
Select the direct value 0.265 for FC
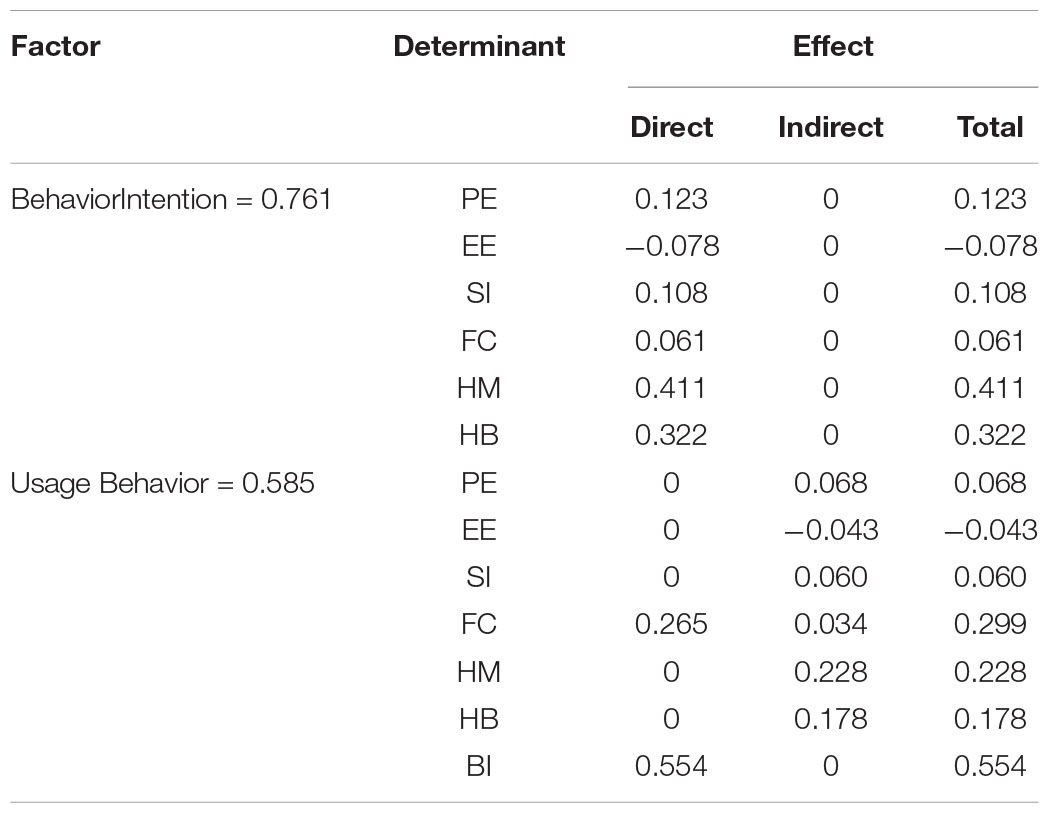point(671,625)
